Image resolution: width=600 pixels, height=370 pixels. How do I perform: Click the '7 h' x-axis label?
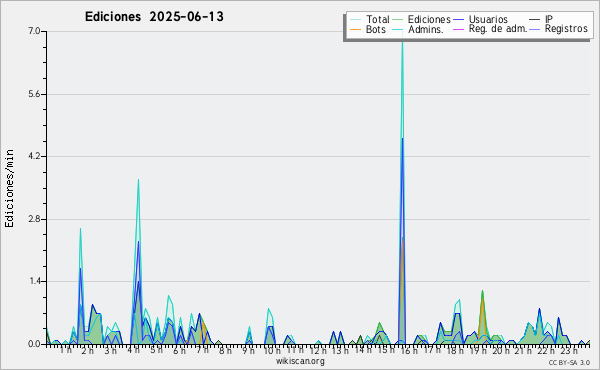click(202, 350)
